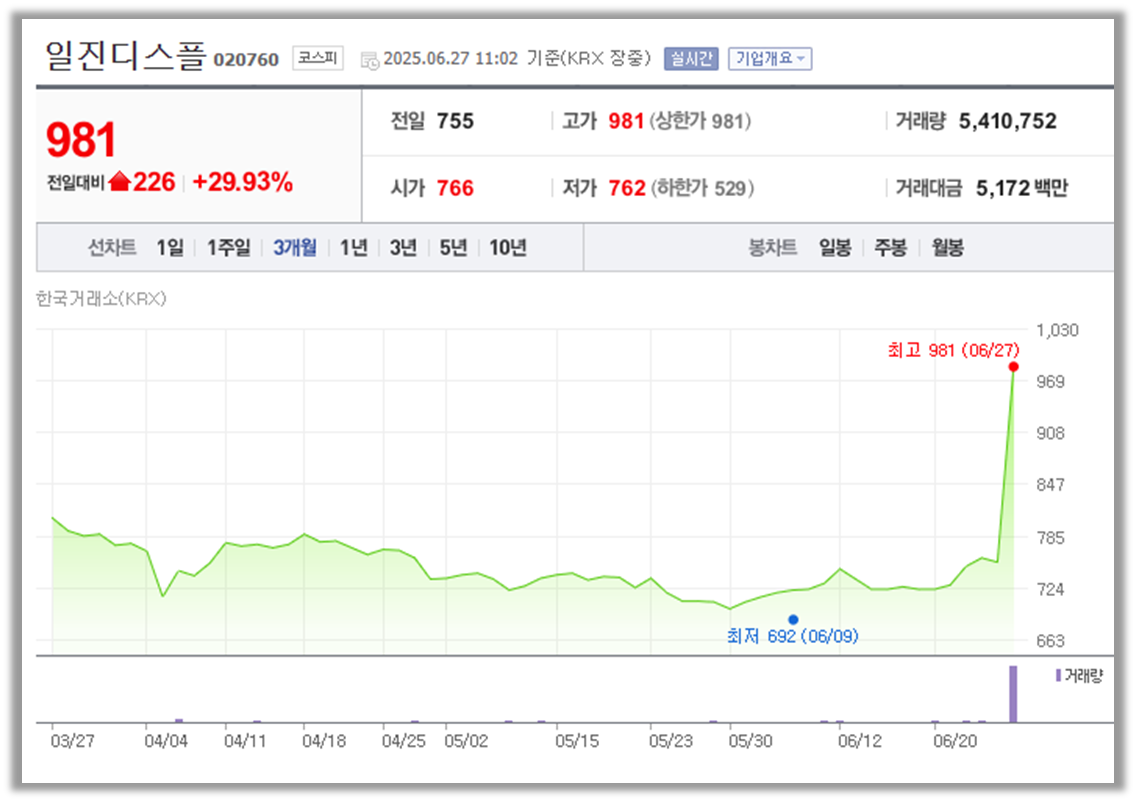The width and height of the screenshot is (1136, 802).
Task: Click the 최고 981 (06/27) label
Action: tap(953, 351)
